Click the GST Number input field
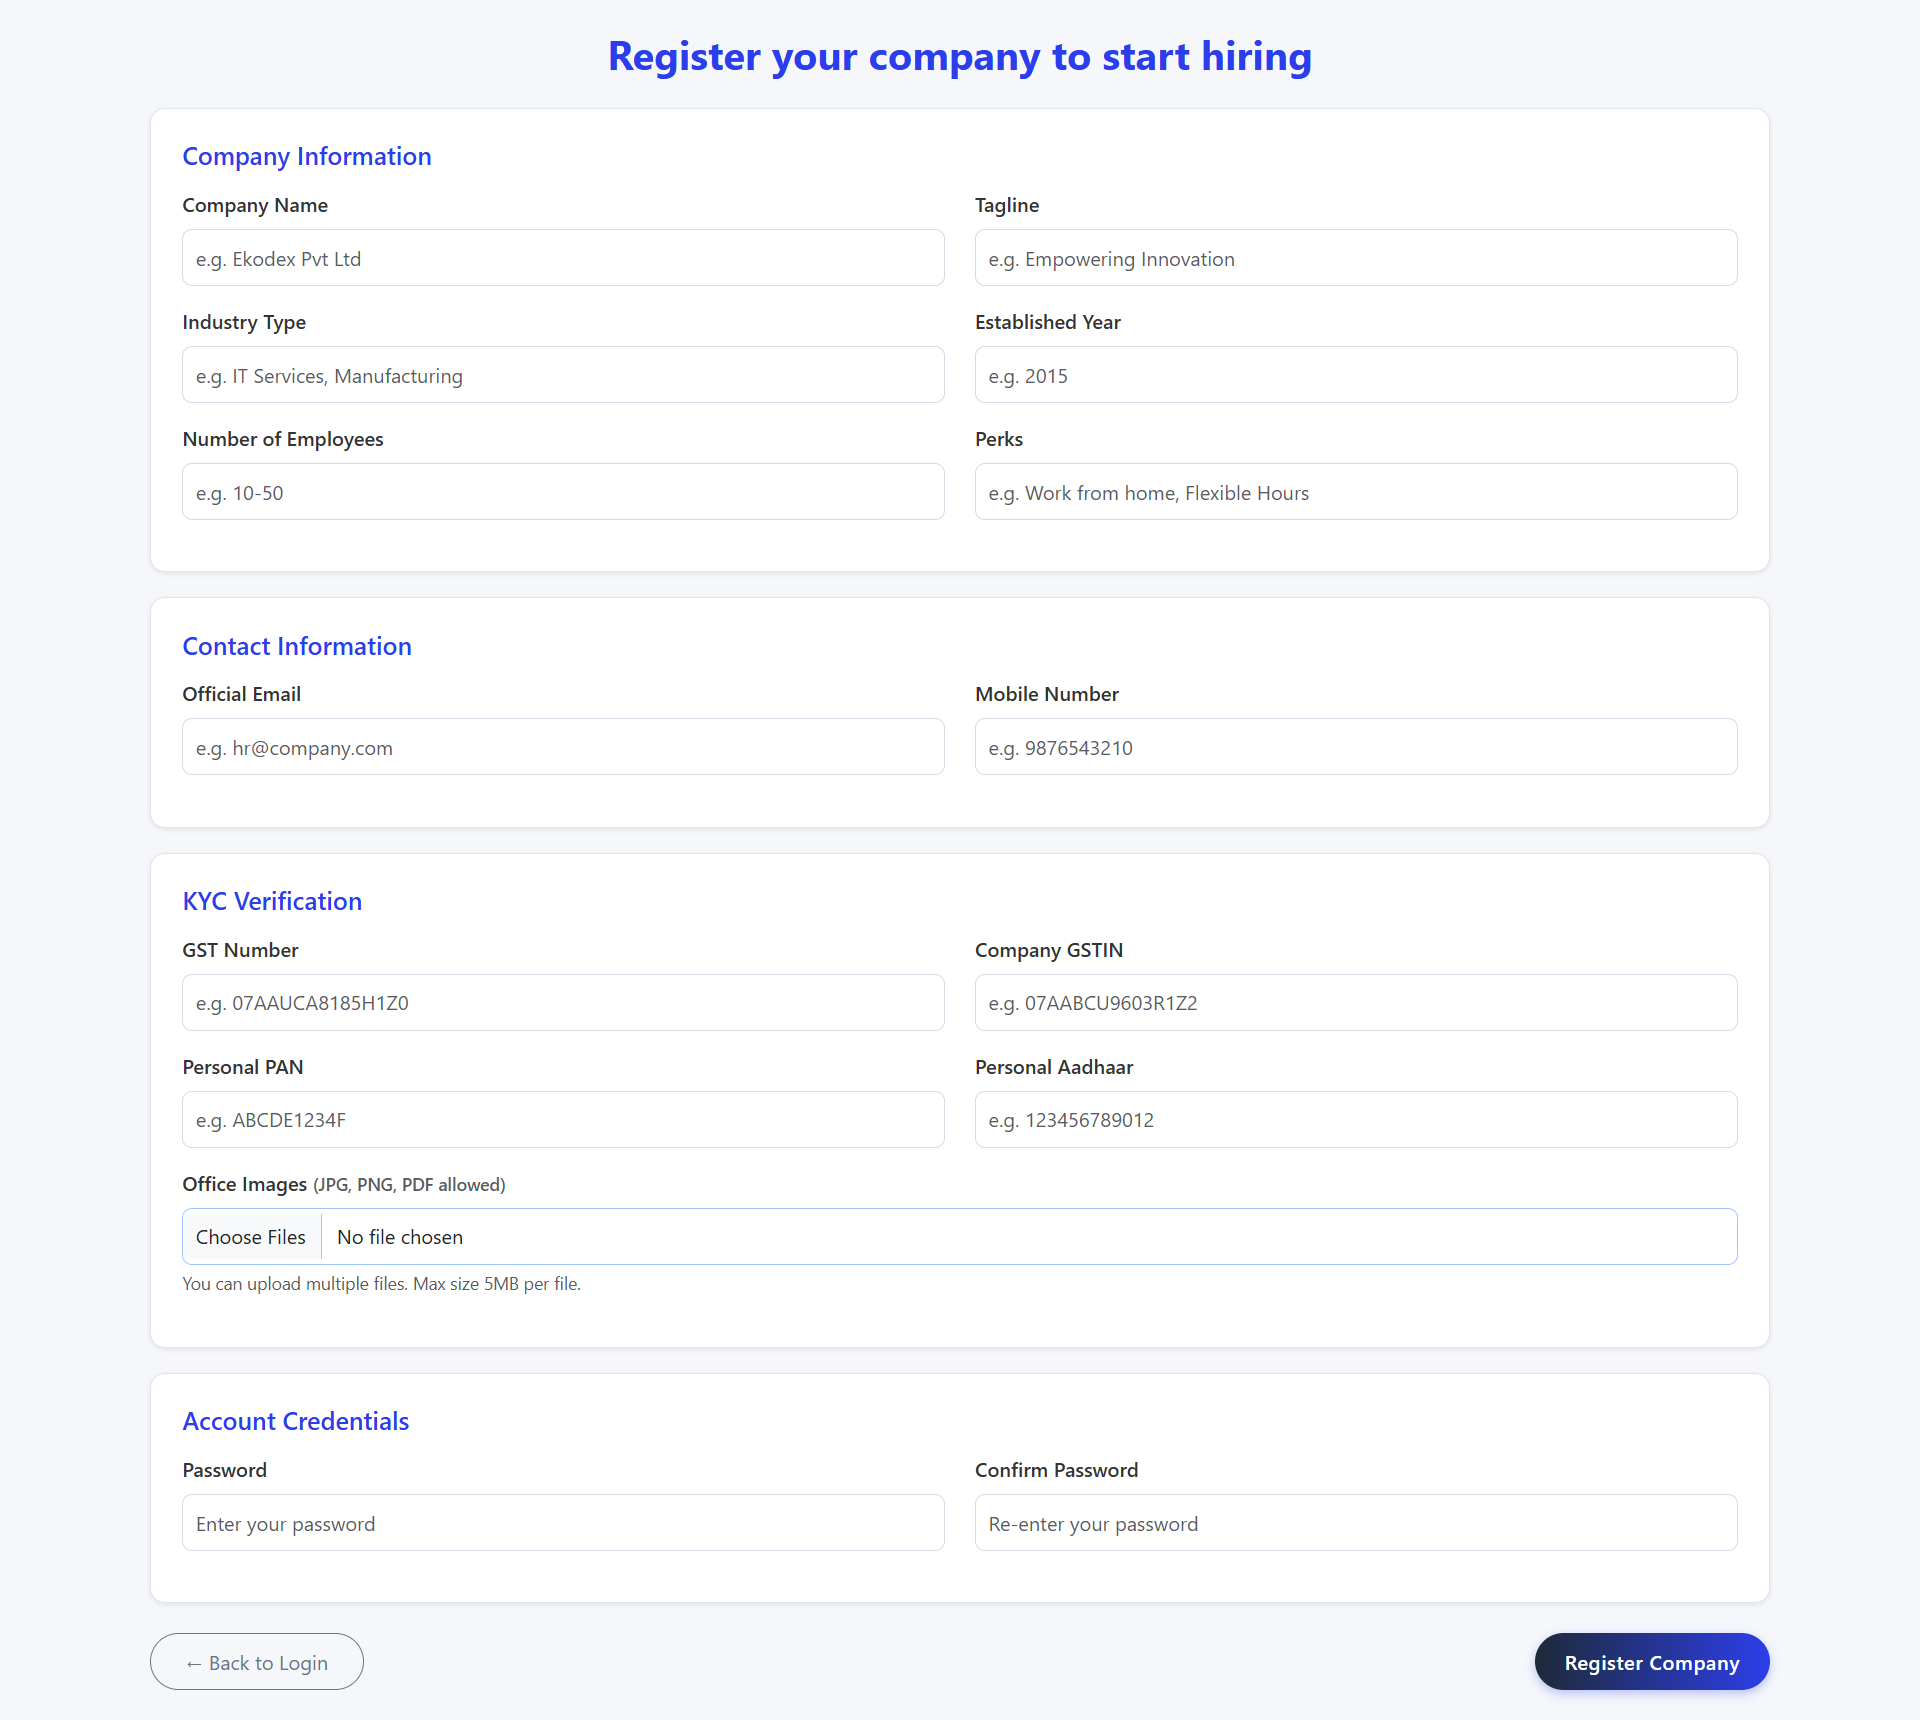1920x1720 pixels. (x=562, y=1002)
